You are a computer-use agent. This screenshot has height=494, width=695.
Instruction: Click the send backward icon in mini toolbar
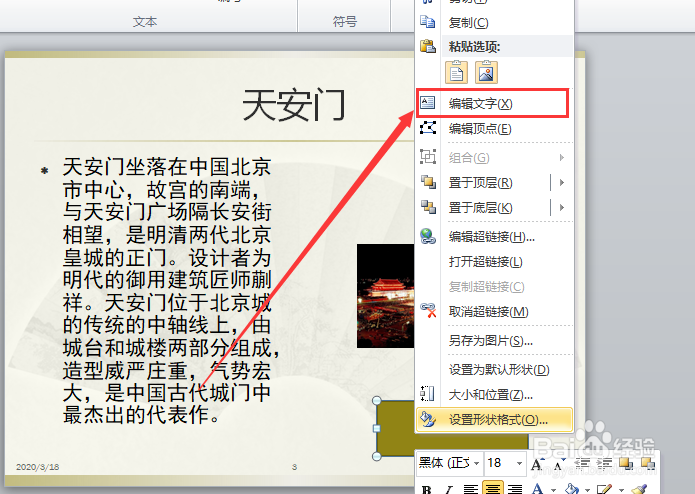[x=648, y=463]
